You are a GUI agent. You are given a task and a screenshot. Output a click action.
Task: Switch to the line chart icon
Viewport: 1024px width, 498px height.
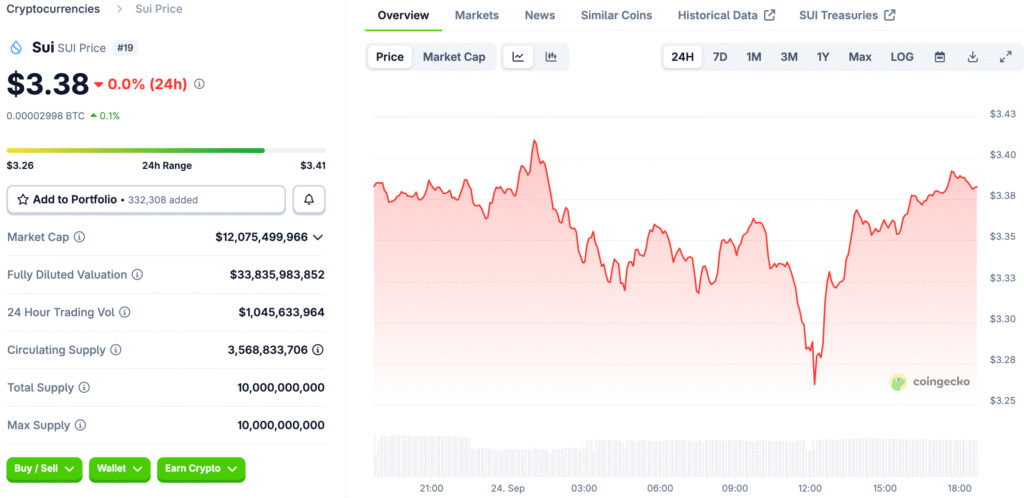[x=518, y=57]
